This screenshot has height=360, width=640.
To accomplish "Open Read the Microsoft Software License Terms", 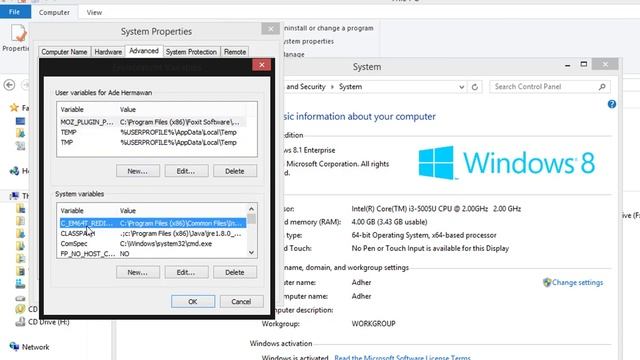I will [402, 358].
